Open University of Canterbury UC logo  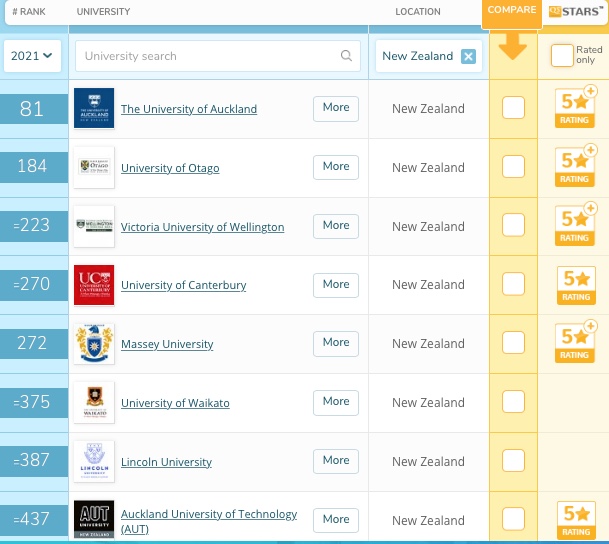94,285
